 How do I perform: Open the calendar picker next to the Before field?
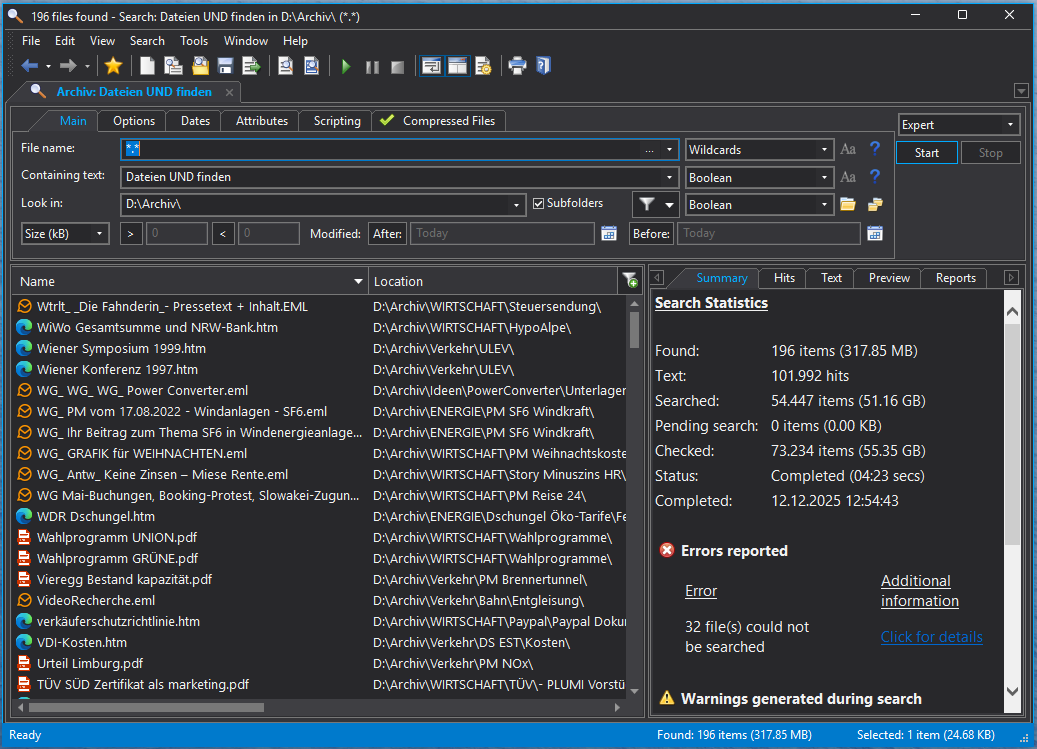(873, 233)
